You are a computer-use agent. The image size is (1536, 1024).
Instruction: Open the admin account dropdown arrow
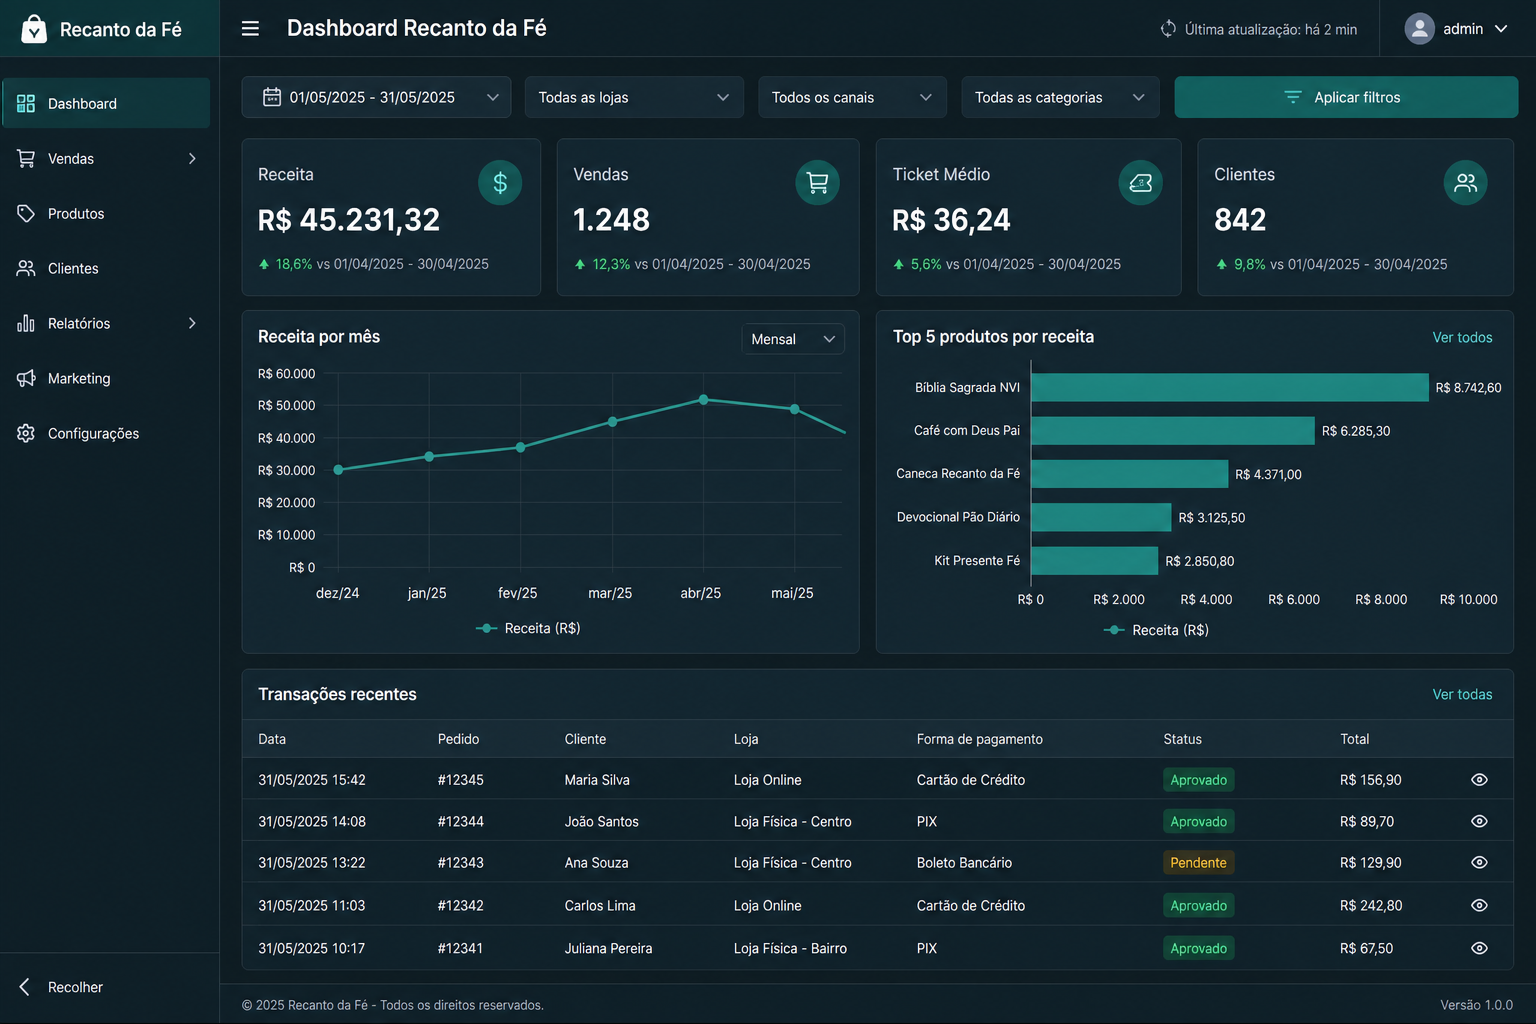1501,29
